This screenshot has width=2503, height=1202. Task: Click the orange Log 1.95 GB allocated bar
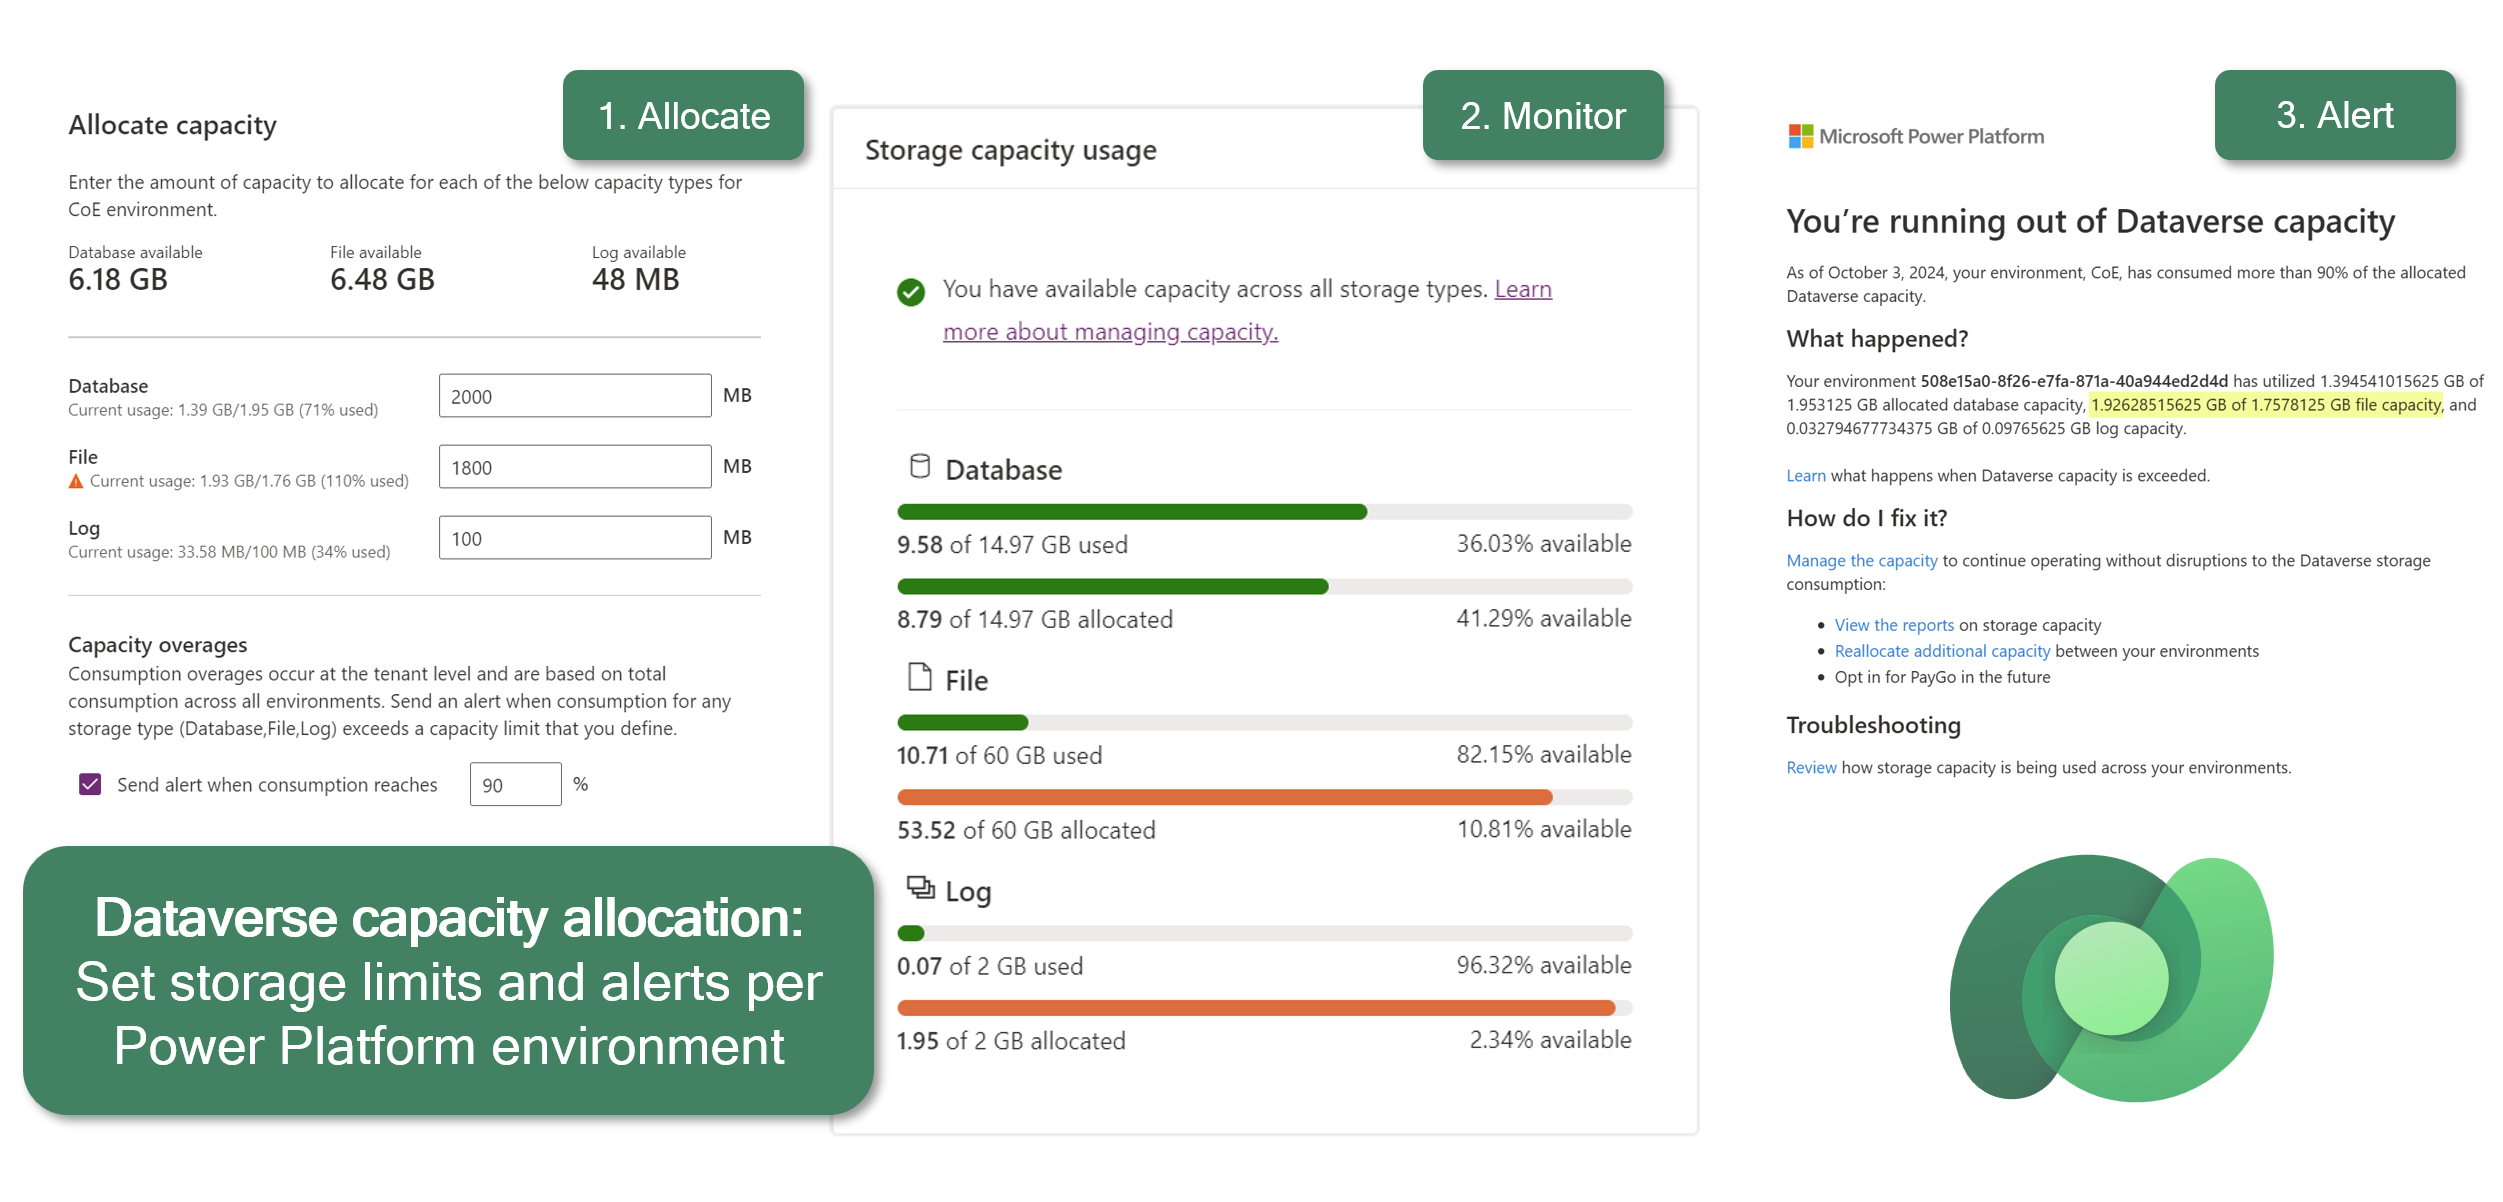1264,1009
